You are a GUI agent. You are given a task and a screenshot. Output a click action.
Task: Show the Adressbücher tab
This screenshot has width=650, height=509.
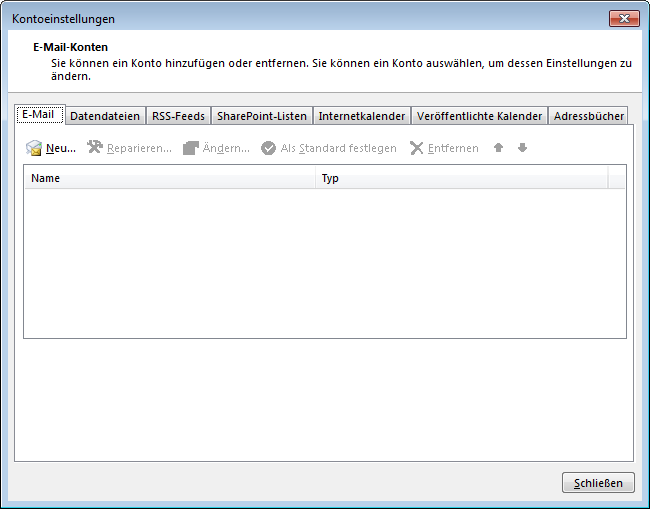point(589,116)
